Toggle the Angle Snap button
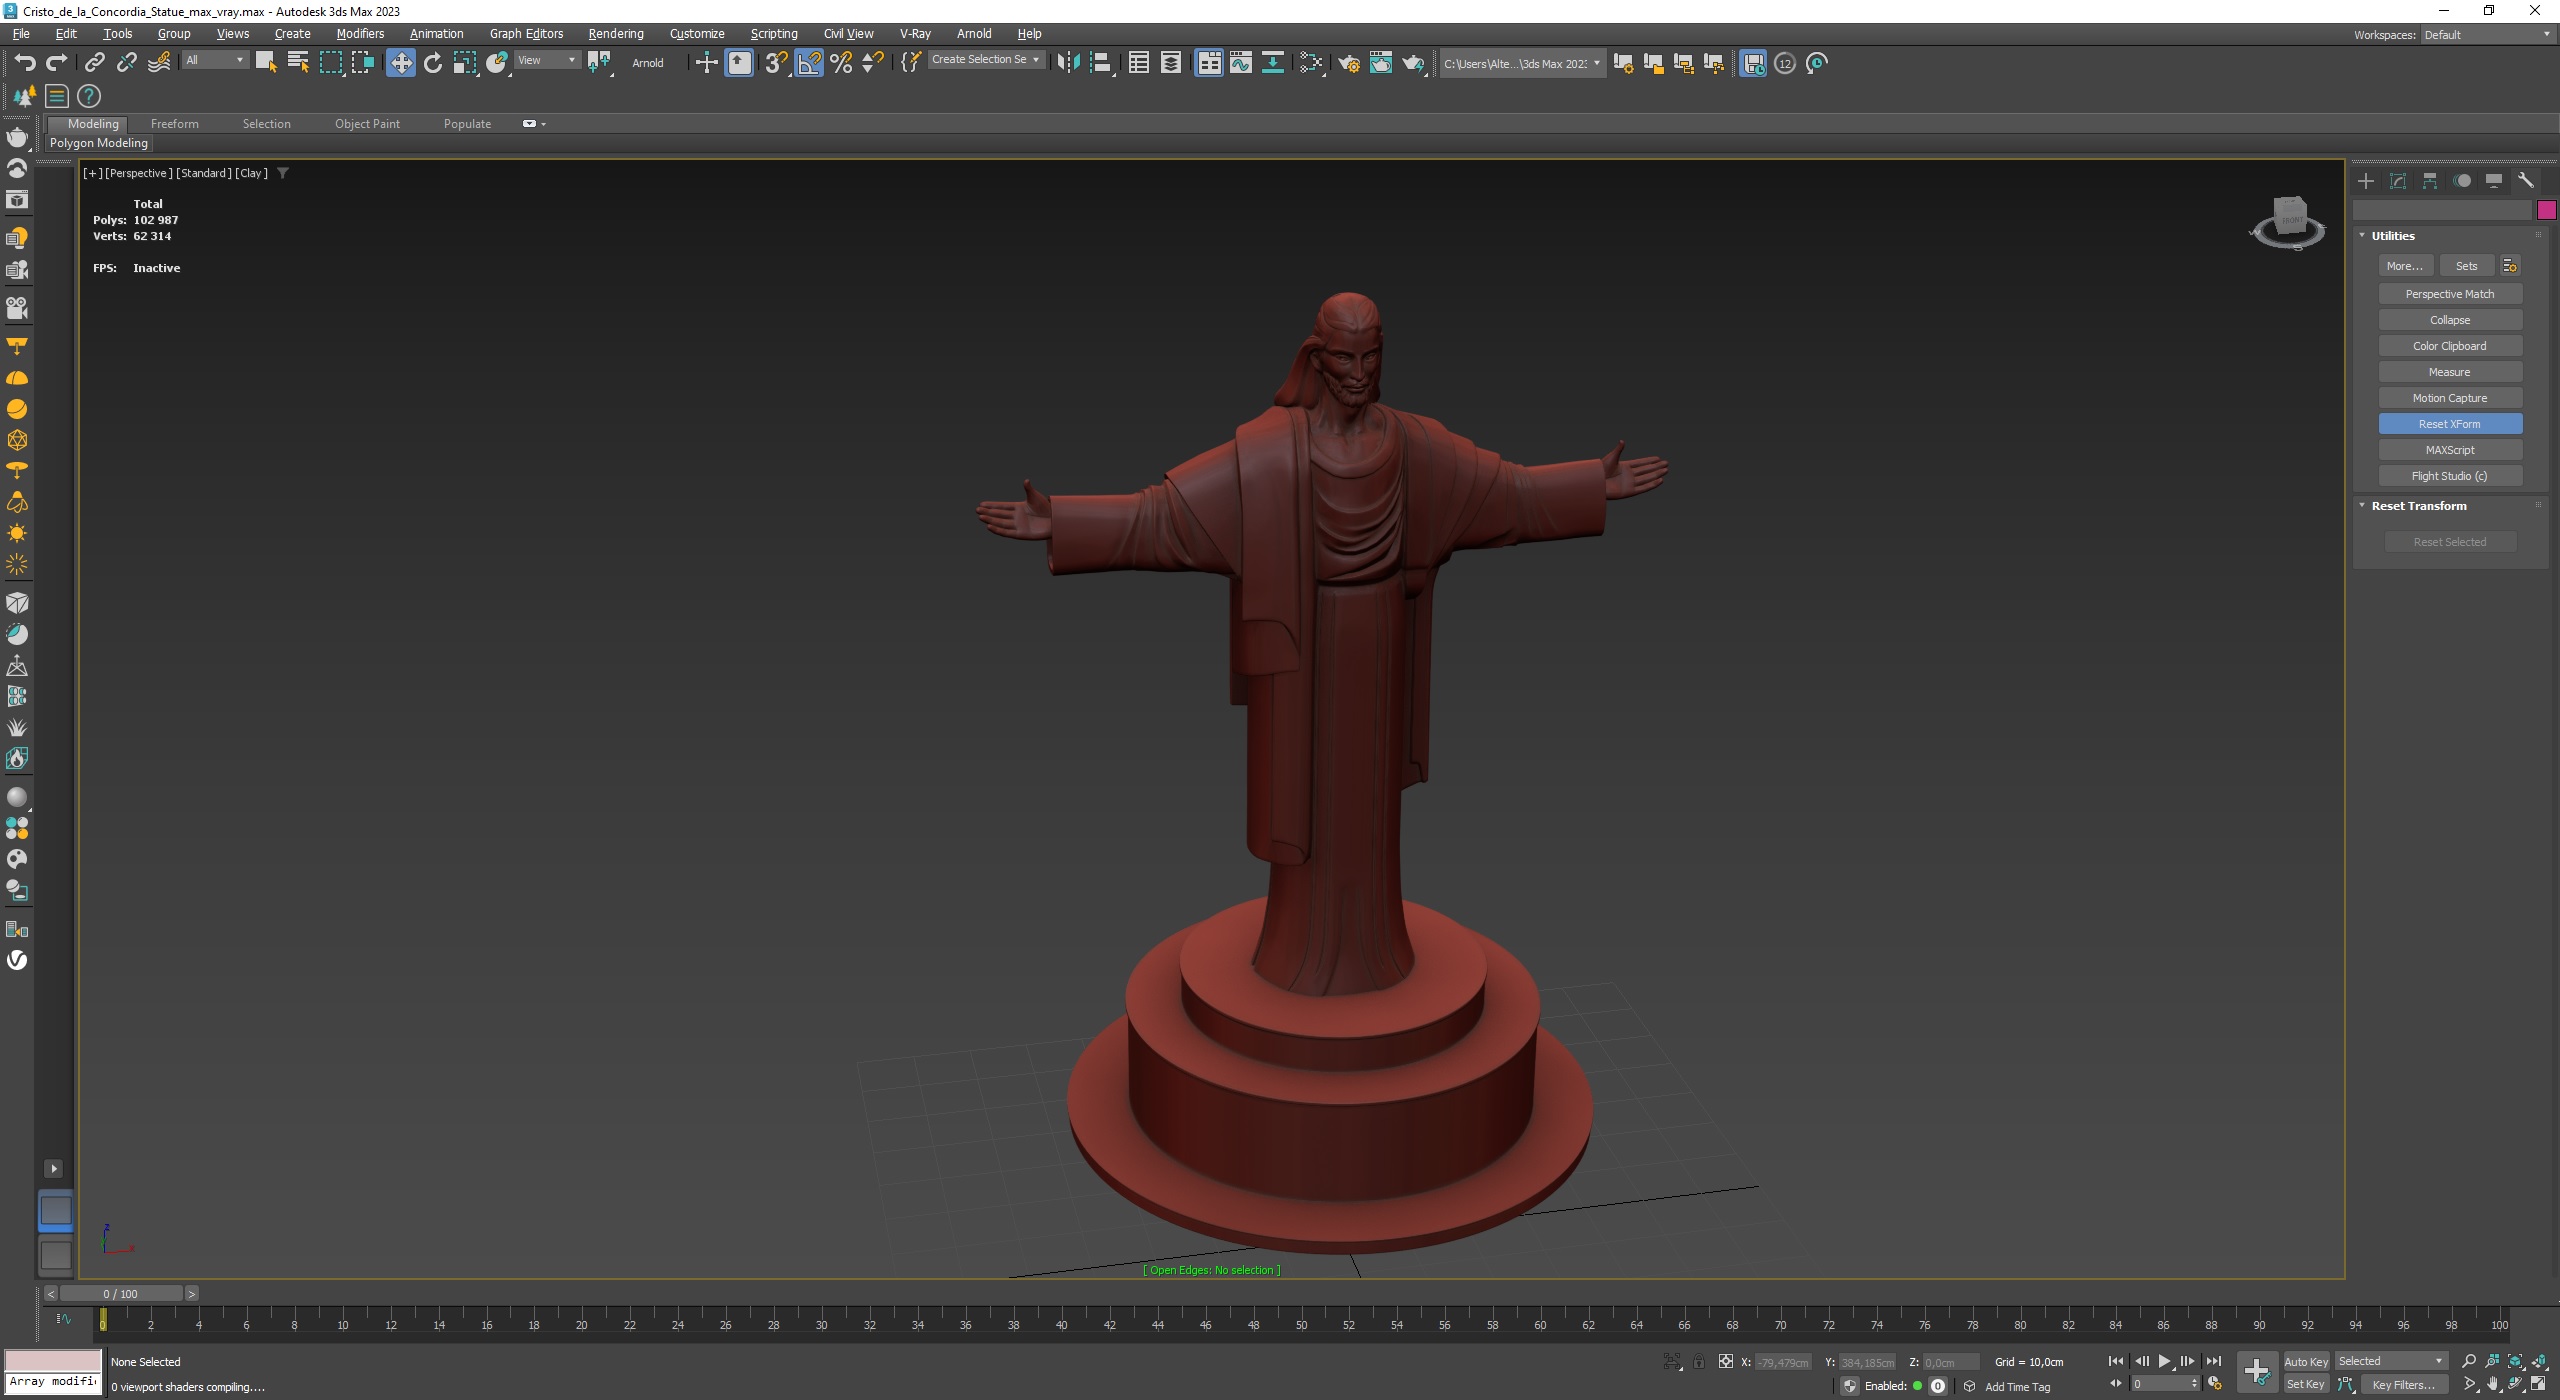This screenshot has height=1400, width=2560. (809, 63)
